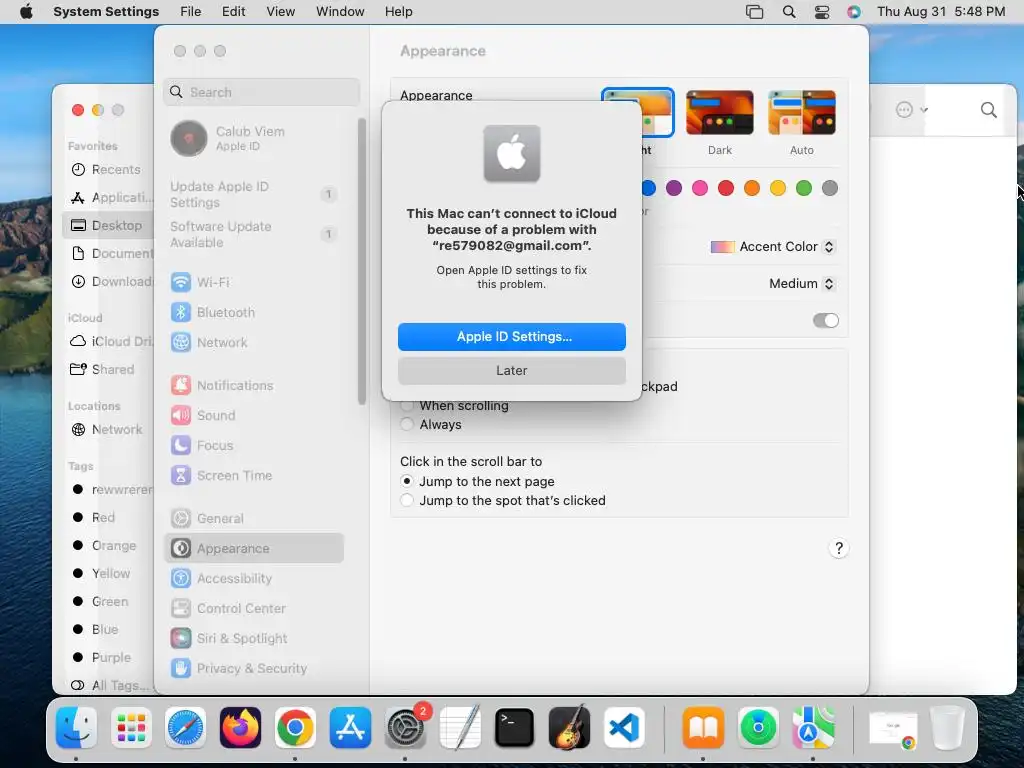The width and height of the screenshot is (1024, 768).
Task: Select Appearance in the settings sidebar
Action: pyautogui.click(x=254, y=549)
